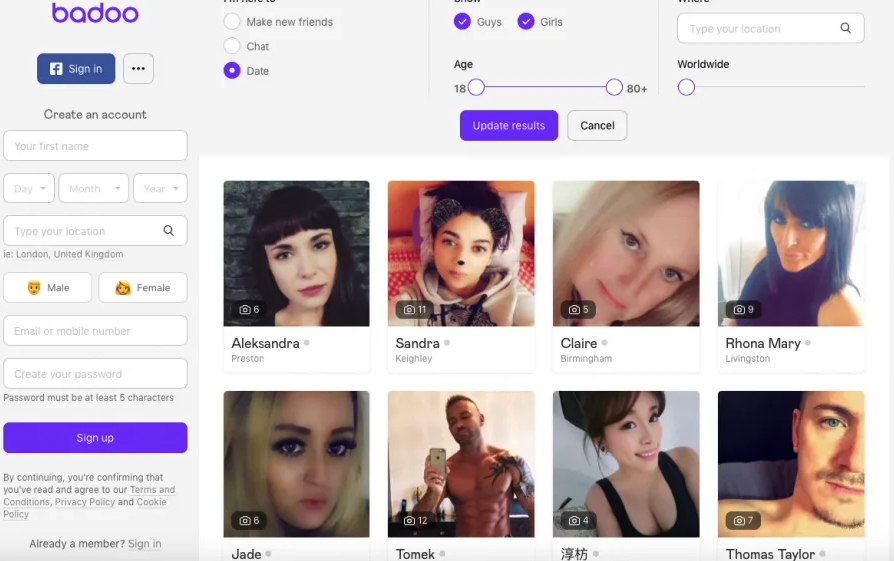Select the Female gender option
The image size is (894, 561).
tap(143, 287)
